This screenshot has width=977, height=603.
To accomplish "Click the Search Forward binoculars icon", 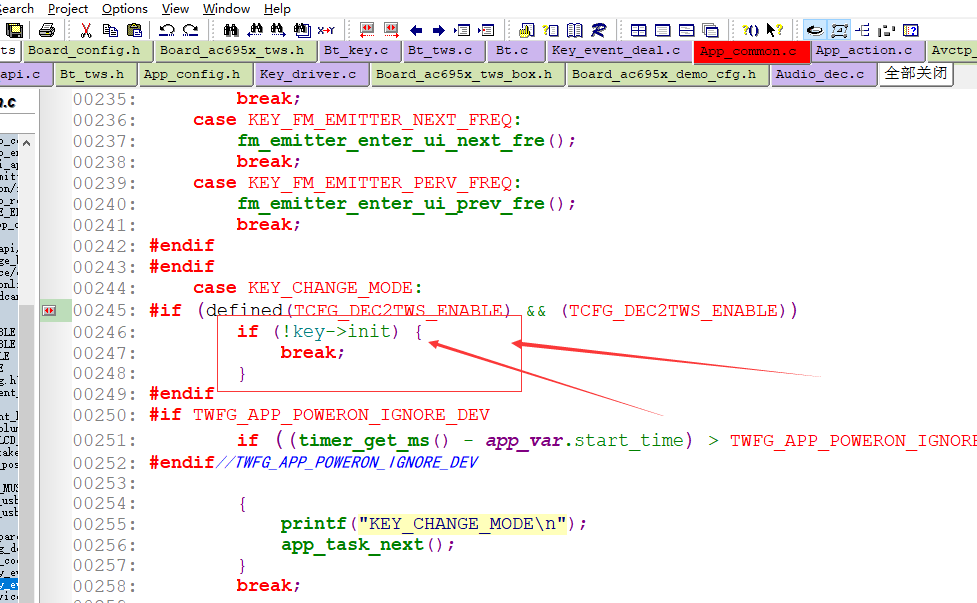I will coord(278,30).
